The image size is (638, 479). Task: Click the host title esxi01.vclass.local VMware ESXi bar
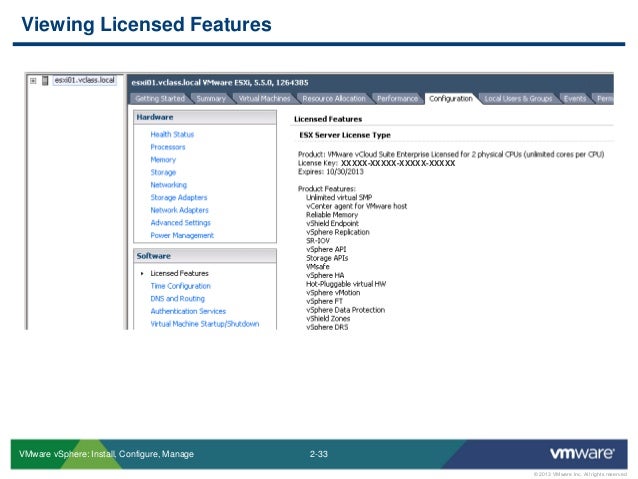click(220, 83)
